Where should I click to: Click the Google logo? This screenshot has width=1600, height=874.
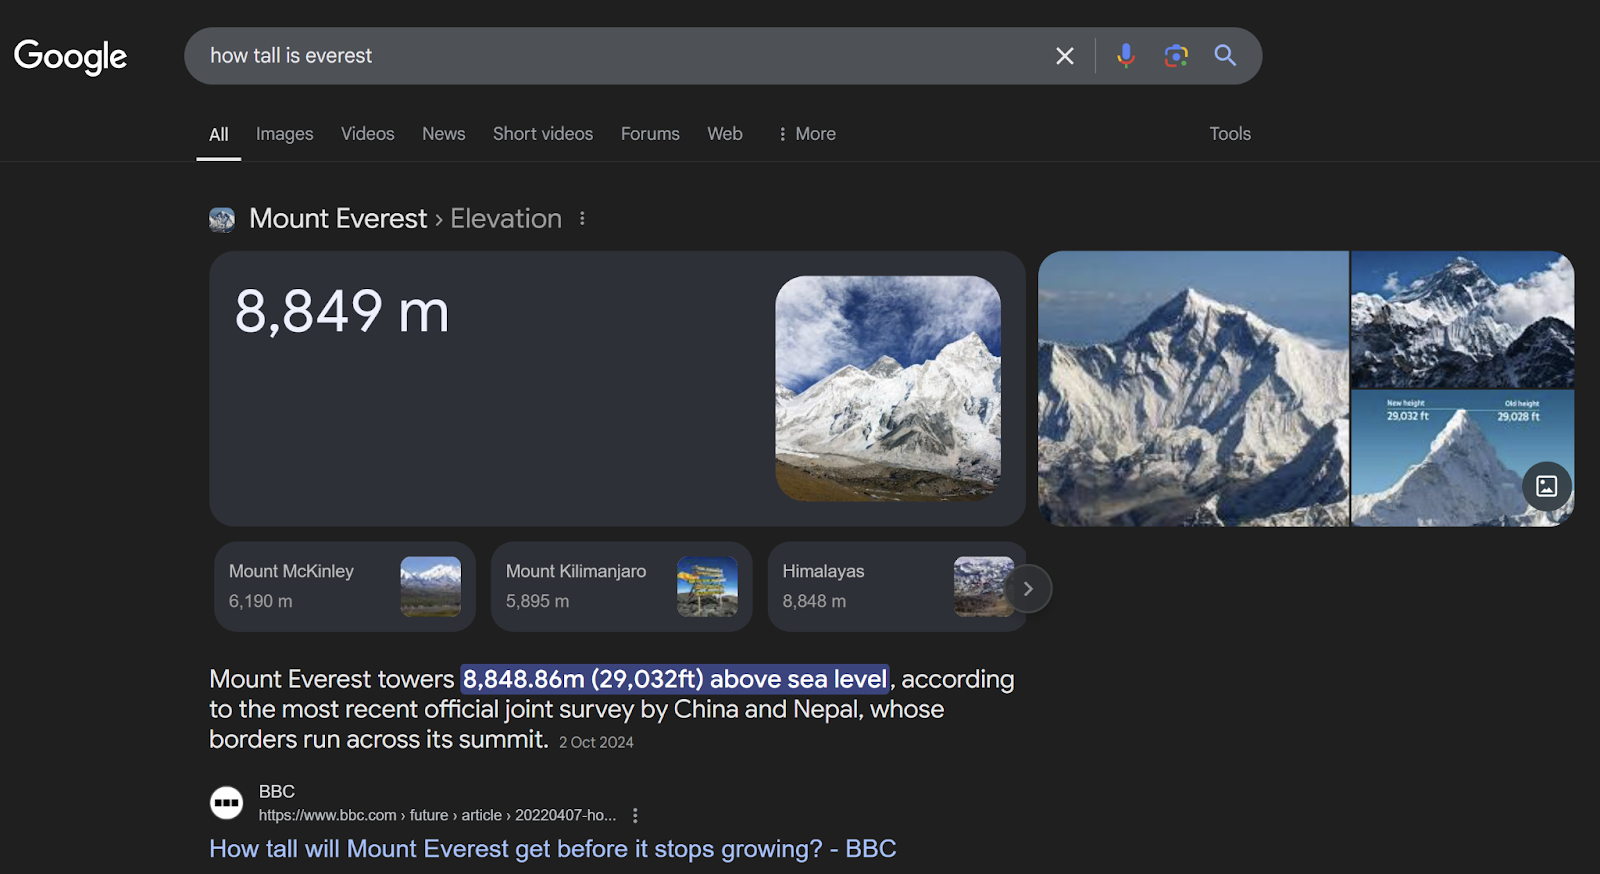pyautogui.click(x=70, y=57)
